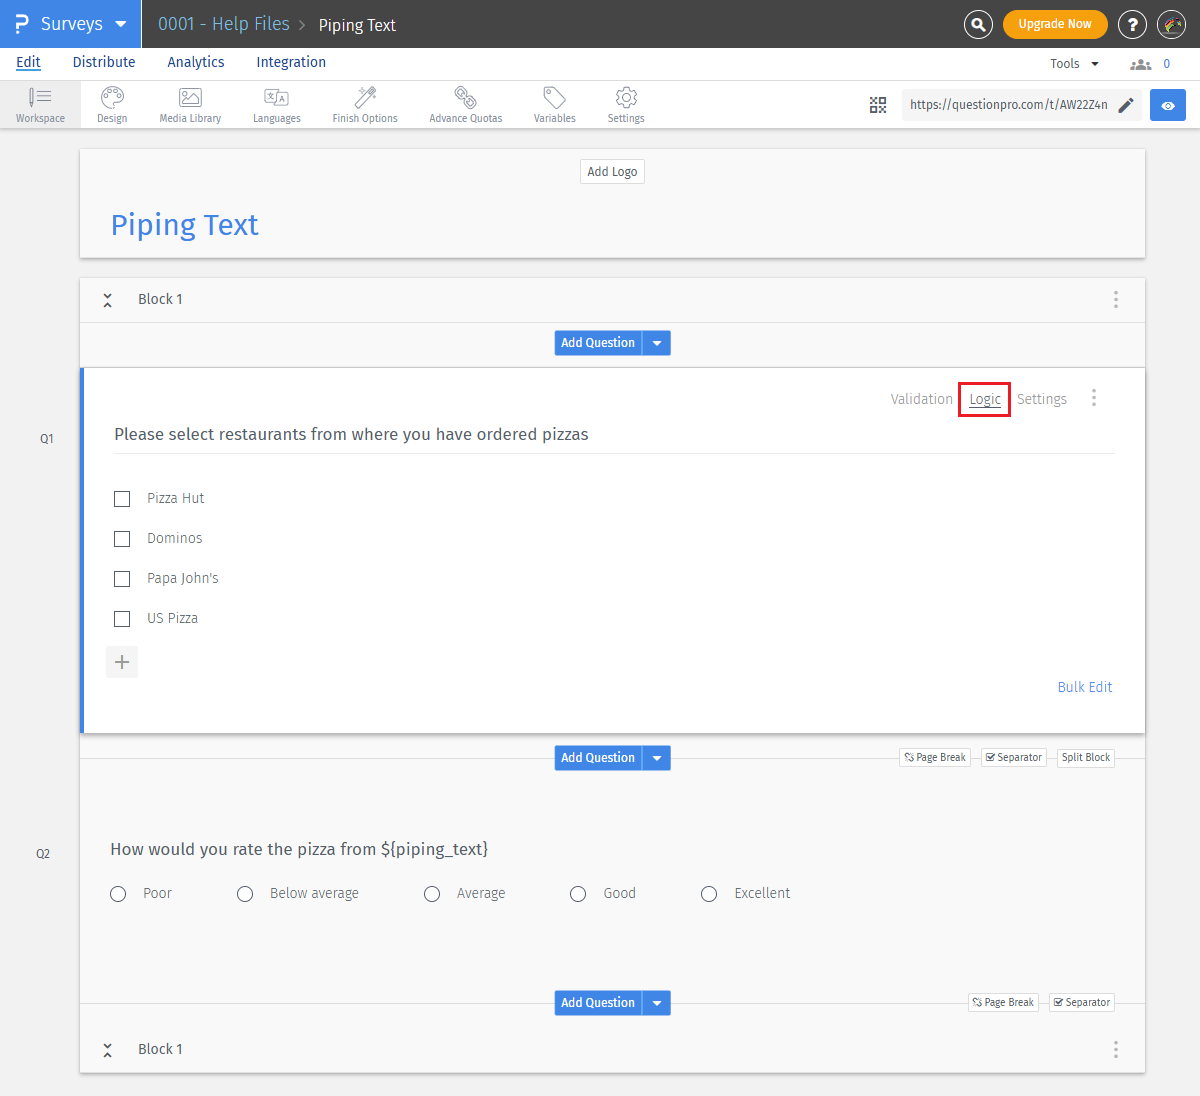
Task: Click the Upgrade Now button
Action: (1054, 24)
